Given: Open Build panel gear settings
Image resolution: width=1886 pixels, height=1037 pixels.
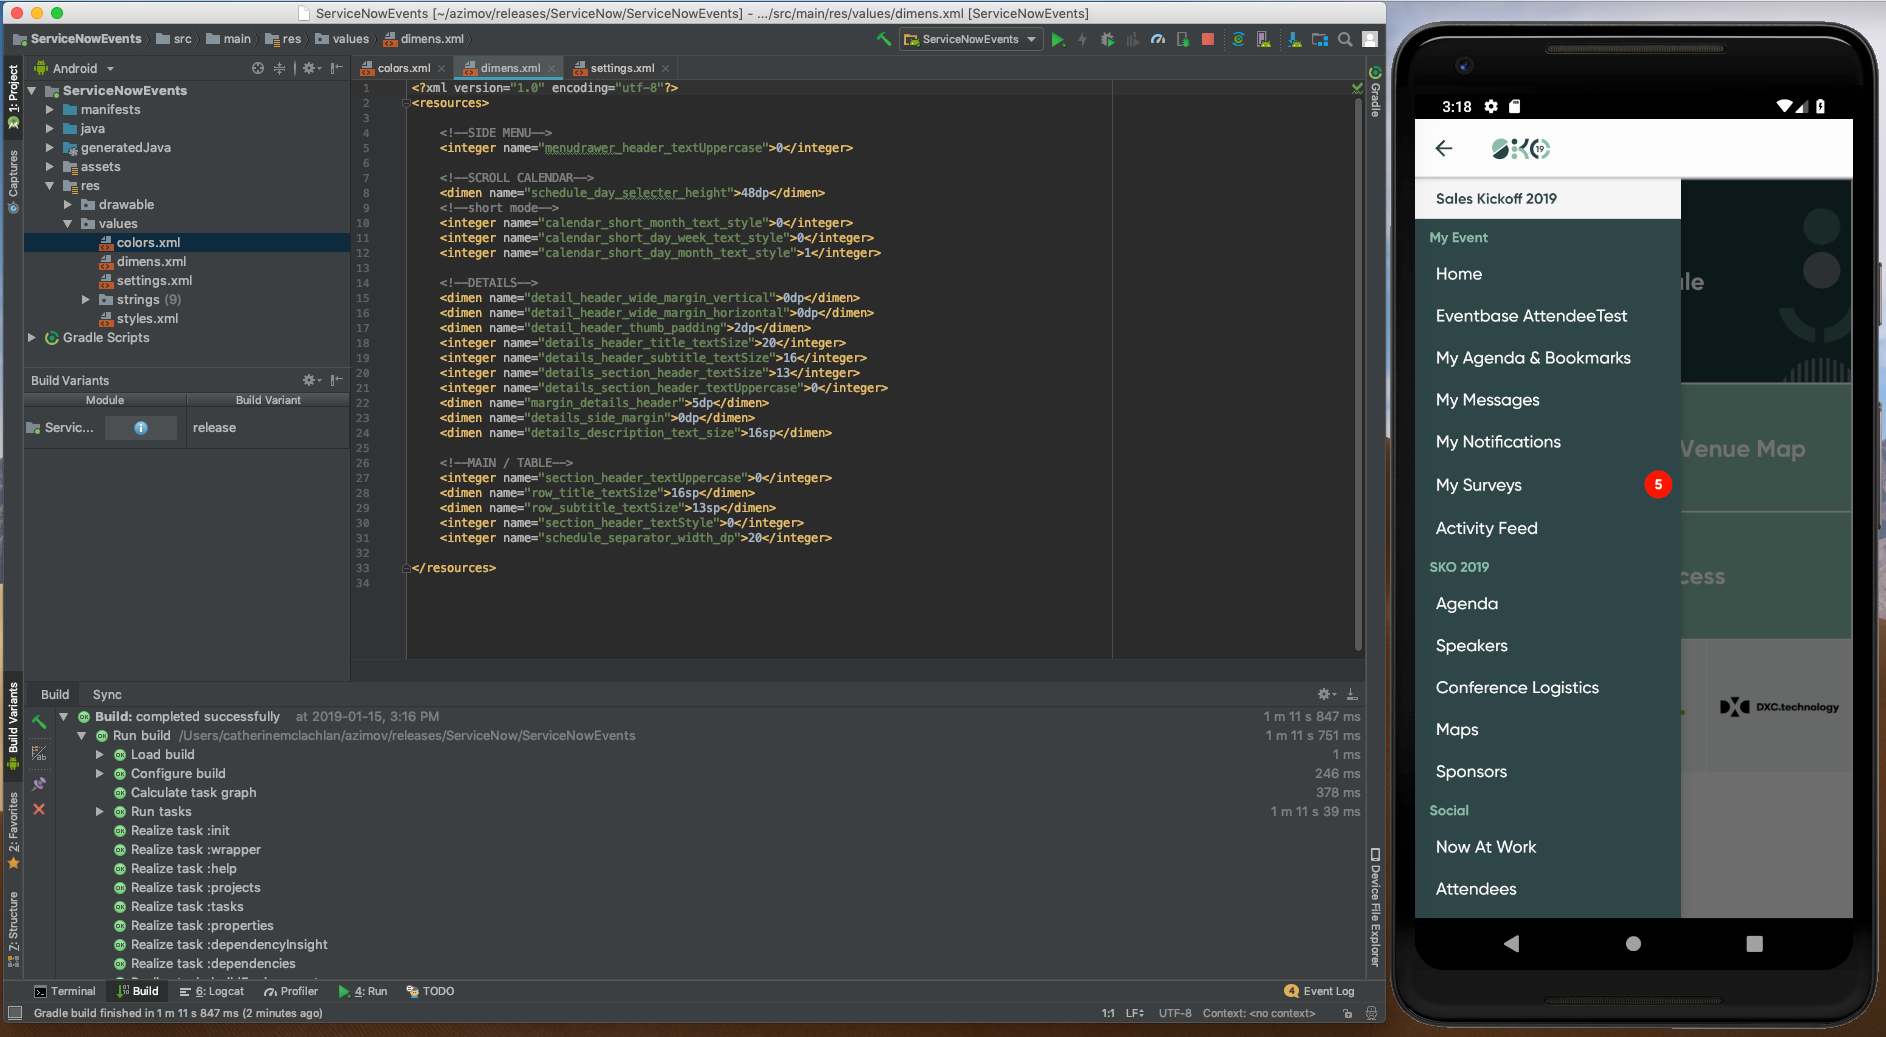Looking at the screenshot, I should pos(1326,694).
